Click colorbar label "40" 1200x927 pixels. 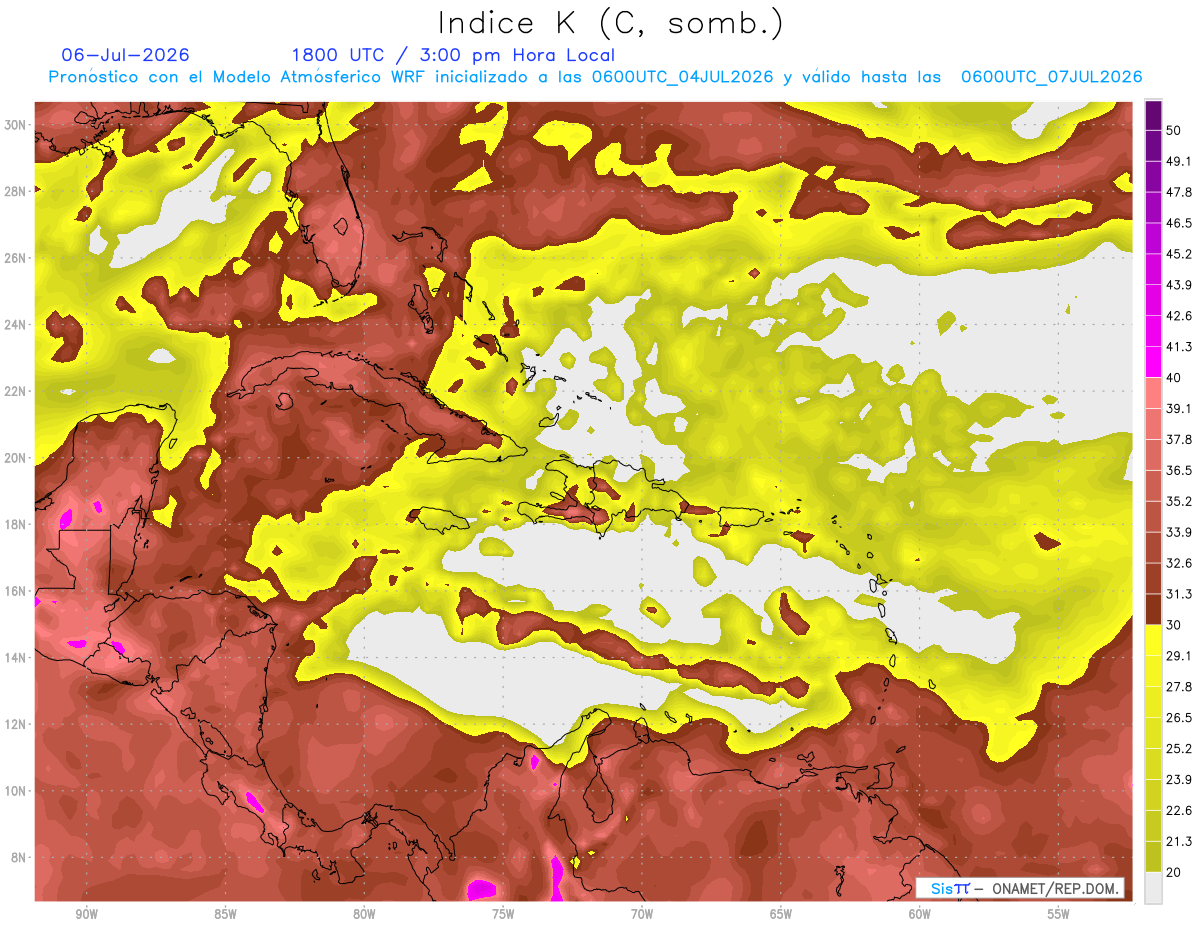[1175, 378]
